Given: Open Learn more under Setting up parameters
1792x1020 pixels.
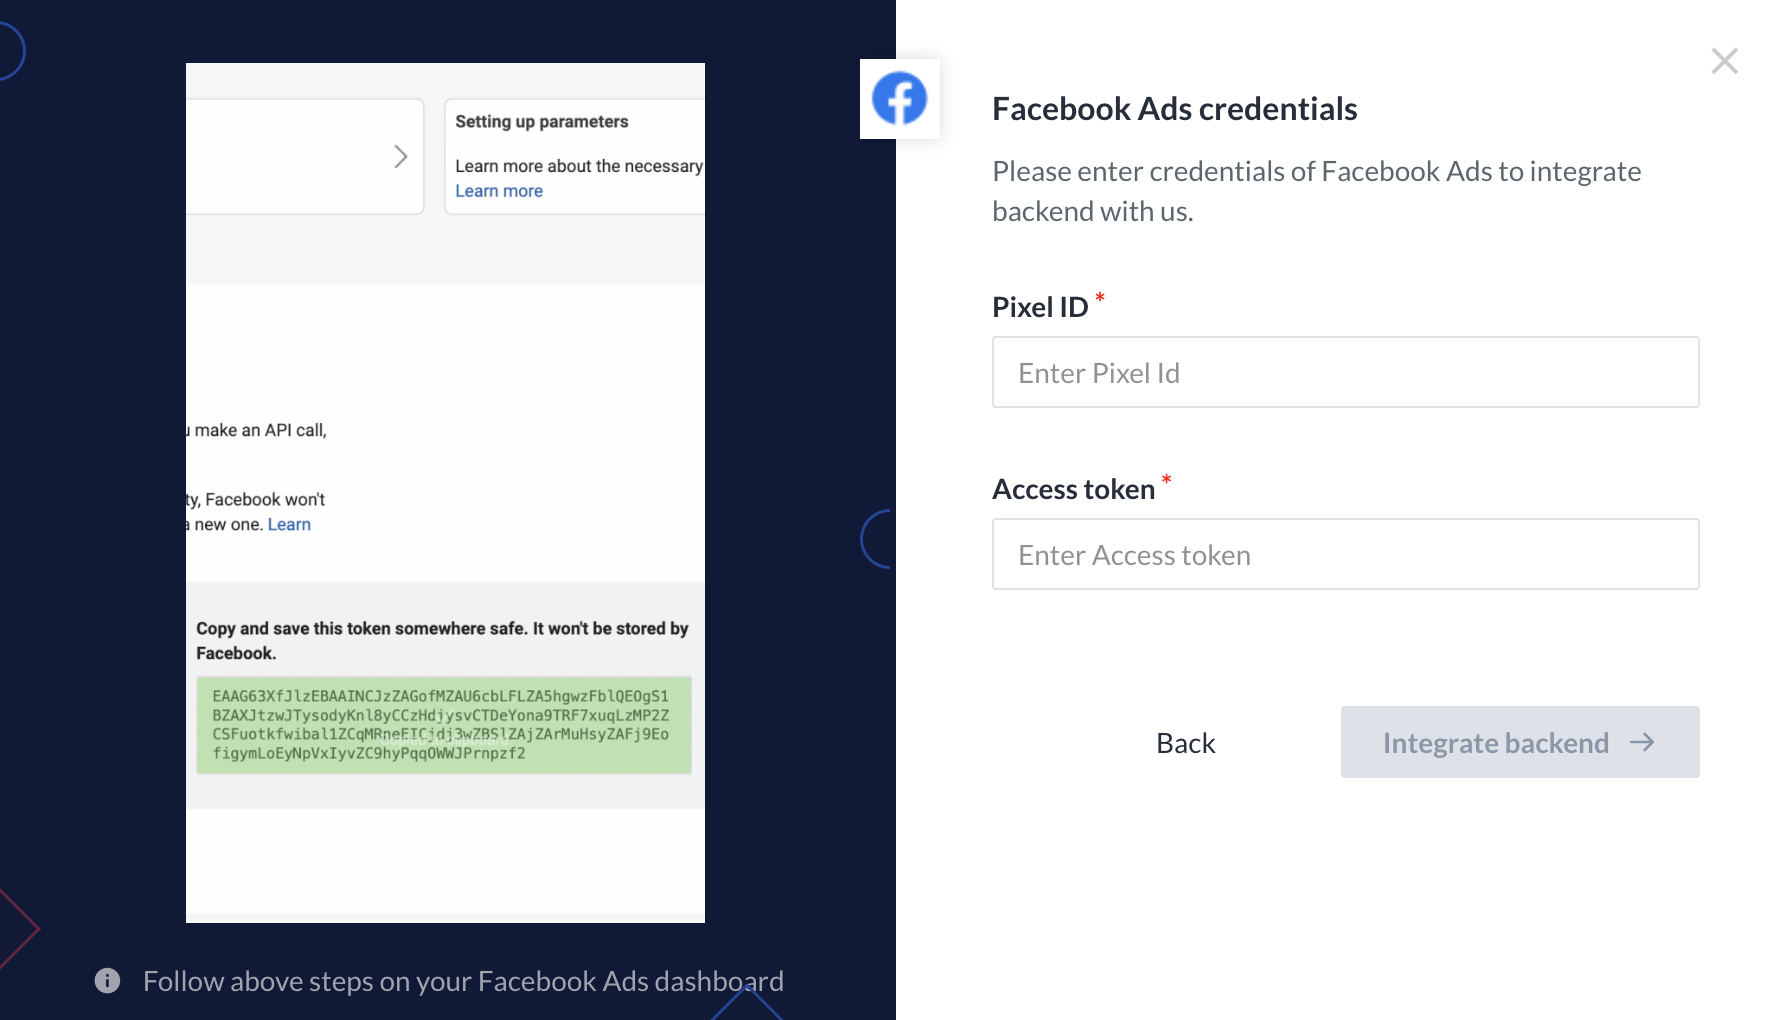Looking at the screenshot, I should [x=499, y=191].
